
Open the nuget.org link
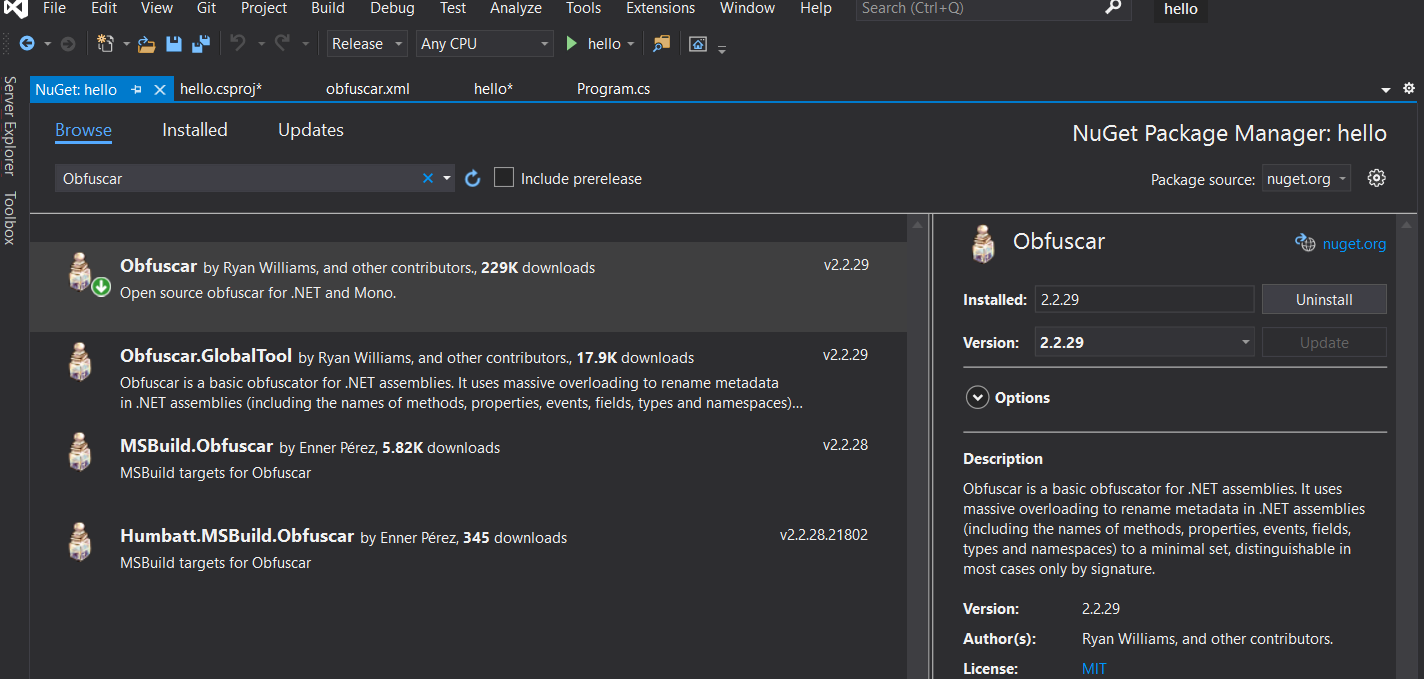(x=1354, y=243)
